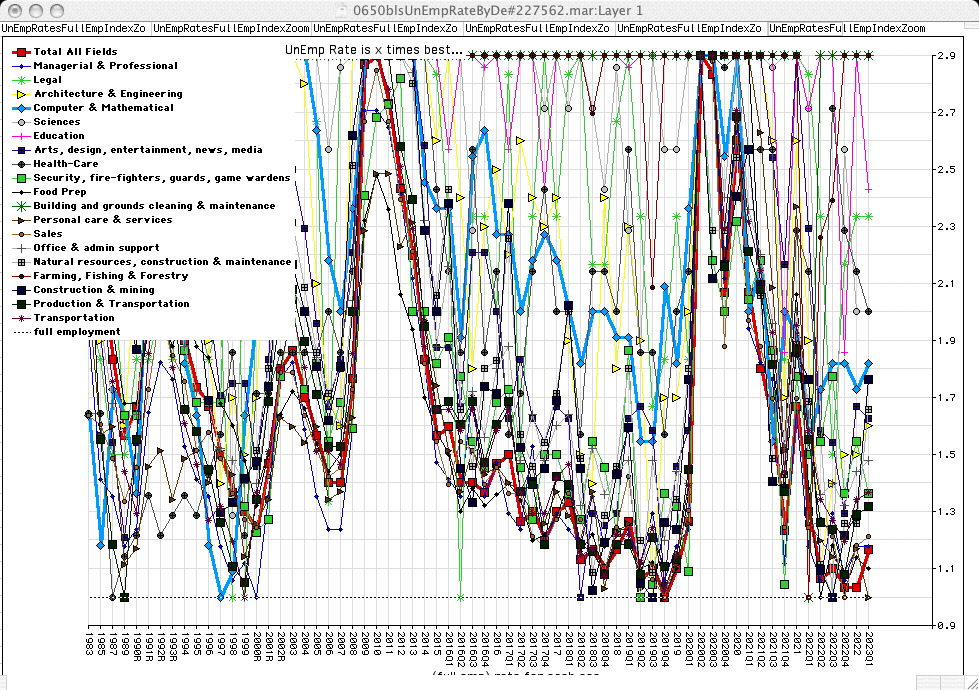Image resolution: width=979 pixels, height=690 pixels.
Task: Select the yellow Architecture & Engineering triangle marker
Action: pyautogui.click(x=19, y=93)
